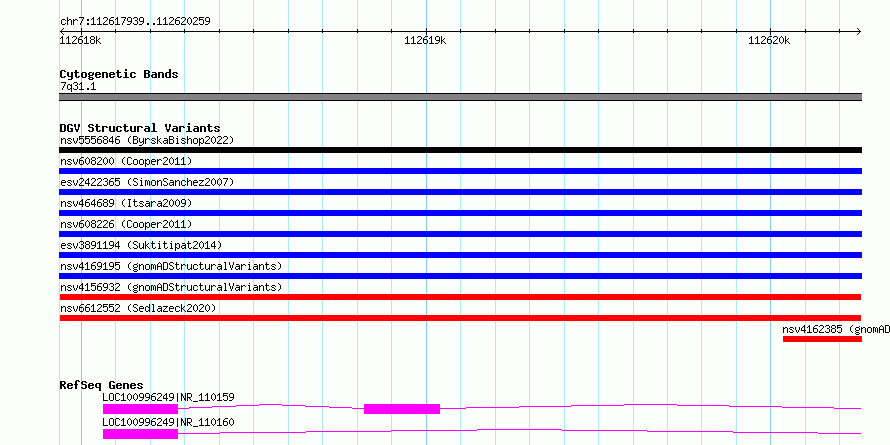
Task: Click the 112618k ruler tick label
Action: tap(81, 40)
